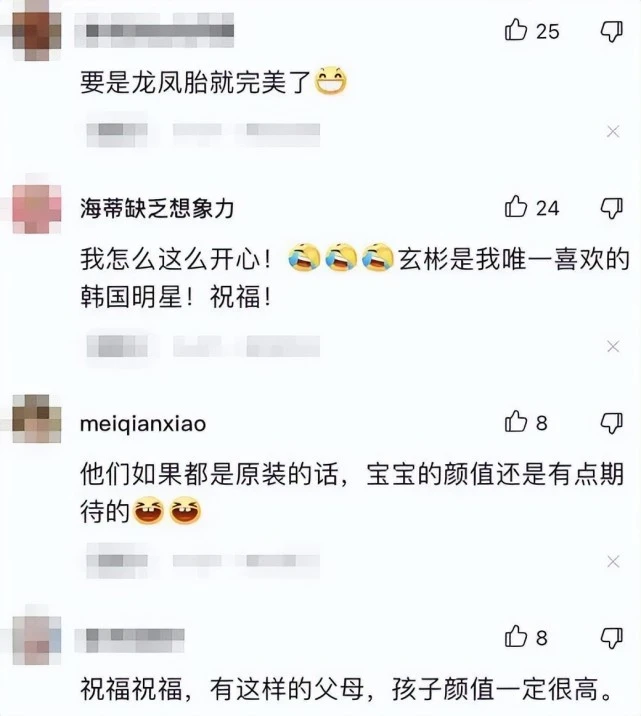Like the 祝福祝福 comment at the bottom
The width and height of the screenshot is (641, 716).
[x=516, y=636]
